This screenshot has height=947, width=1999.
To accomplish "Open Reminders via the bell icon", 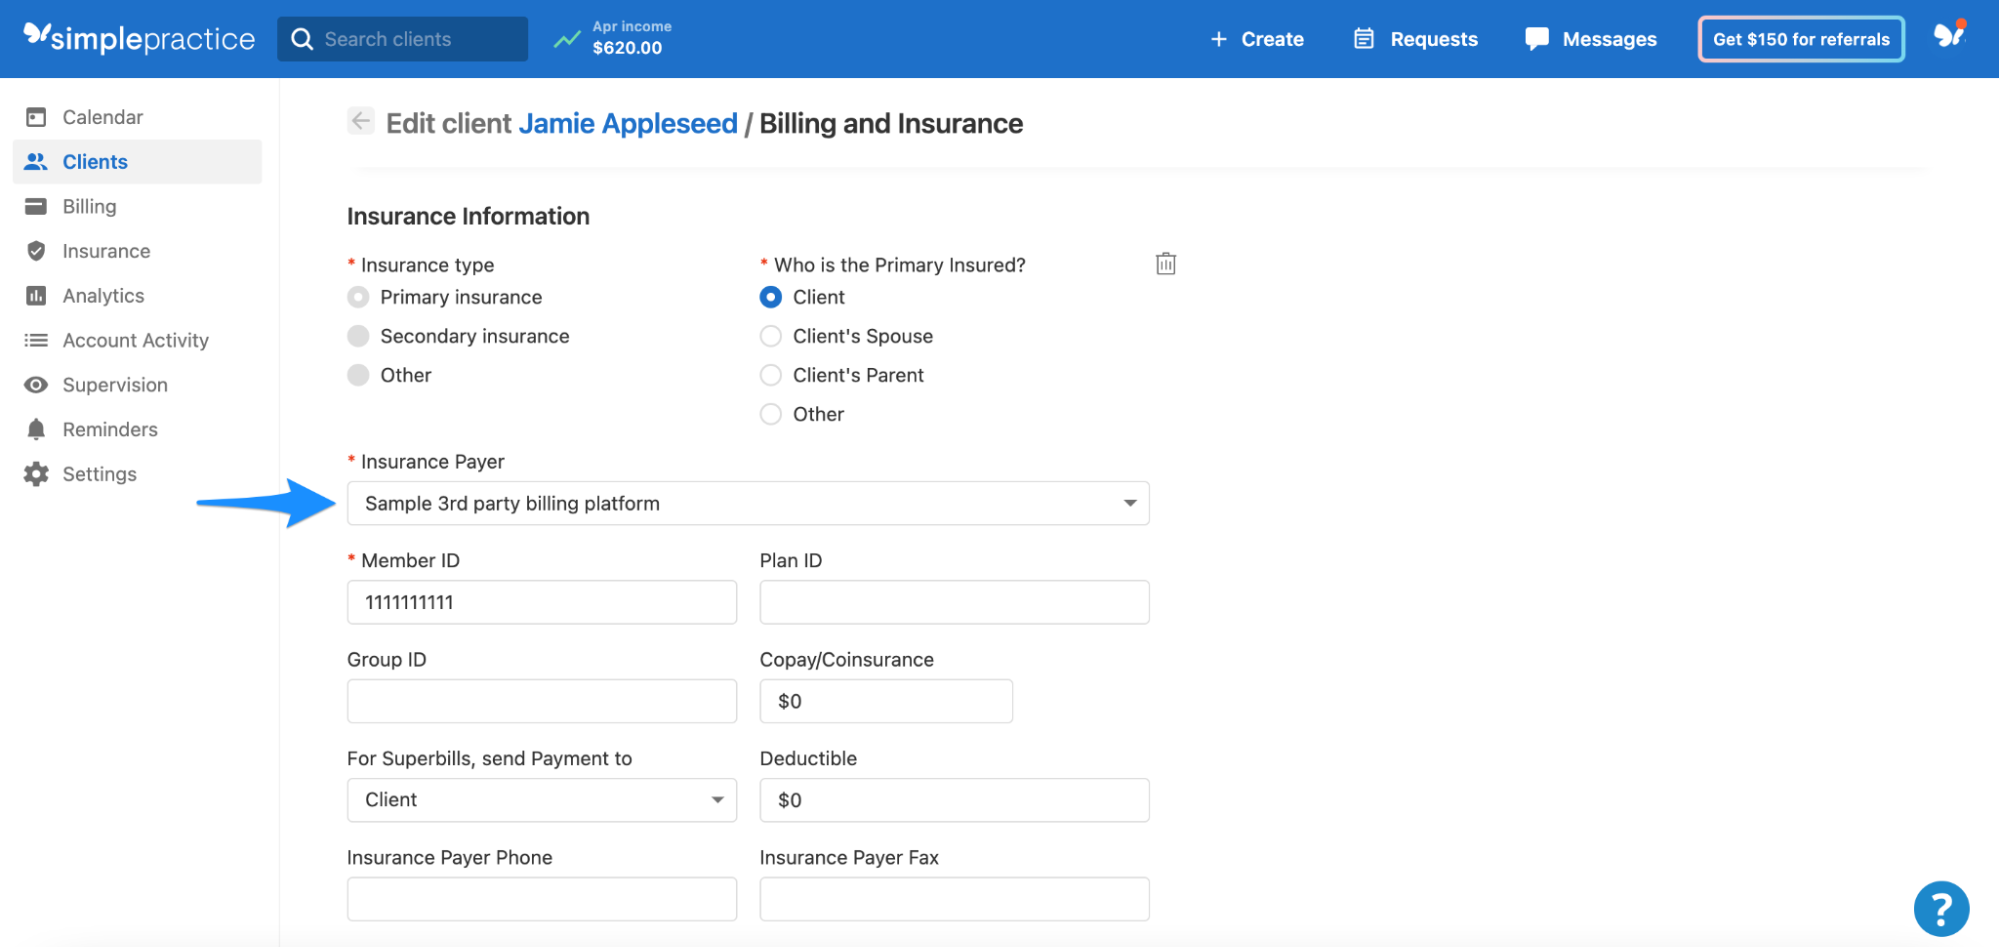I will 36,428.
